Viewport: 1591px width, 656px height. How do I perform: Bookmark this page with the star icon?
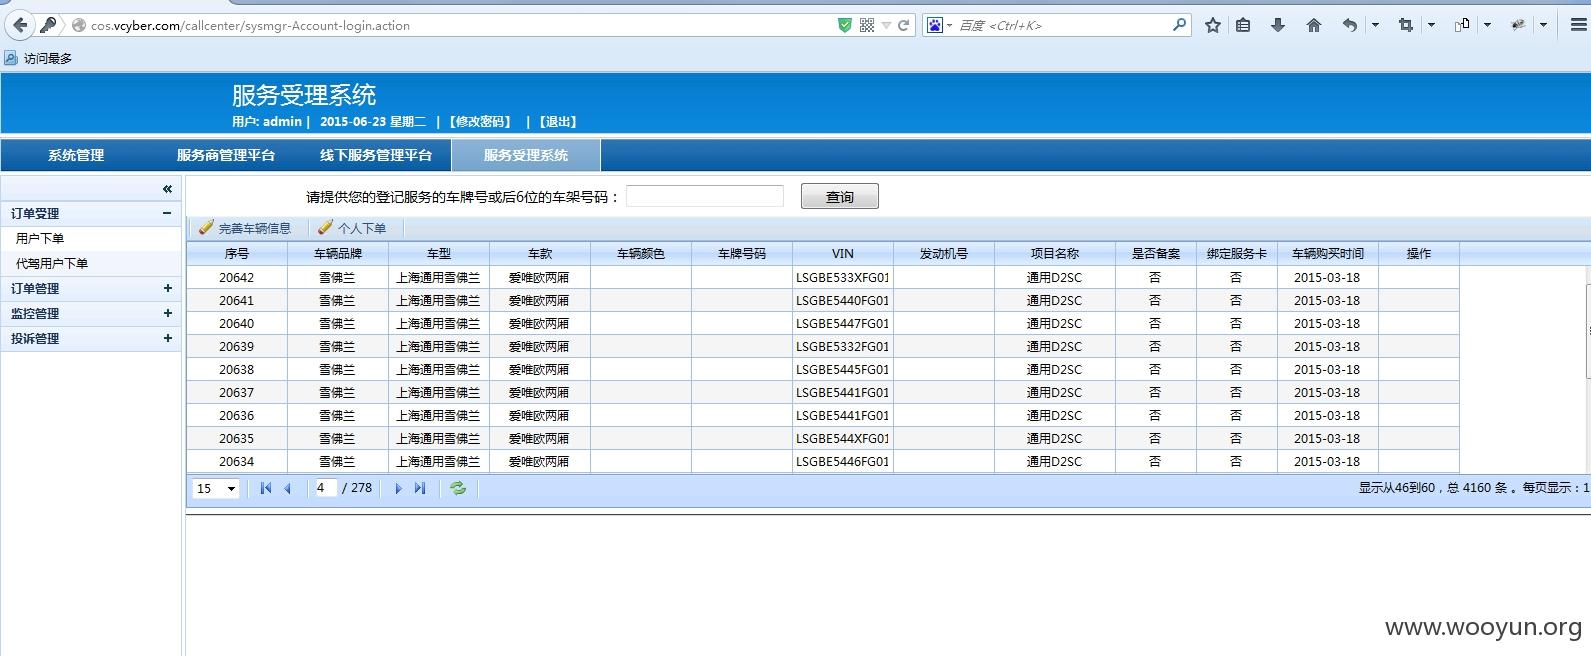[x=1213, y=25]
